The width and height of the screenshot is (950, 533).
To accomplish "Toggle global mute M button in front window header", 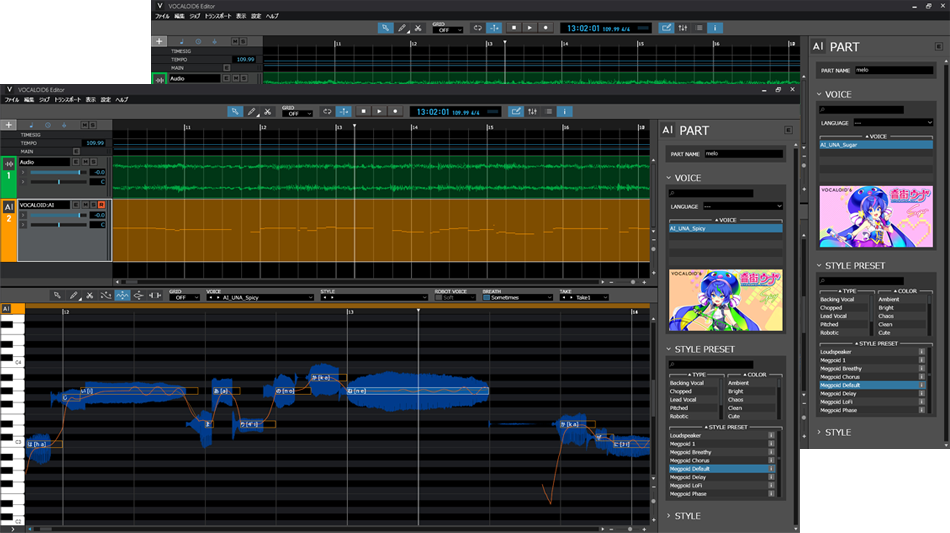I will click(x=84, y=125).
